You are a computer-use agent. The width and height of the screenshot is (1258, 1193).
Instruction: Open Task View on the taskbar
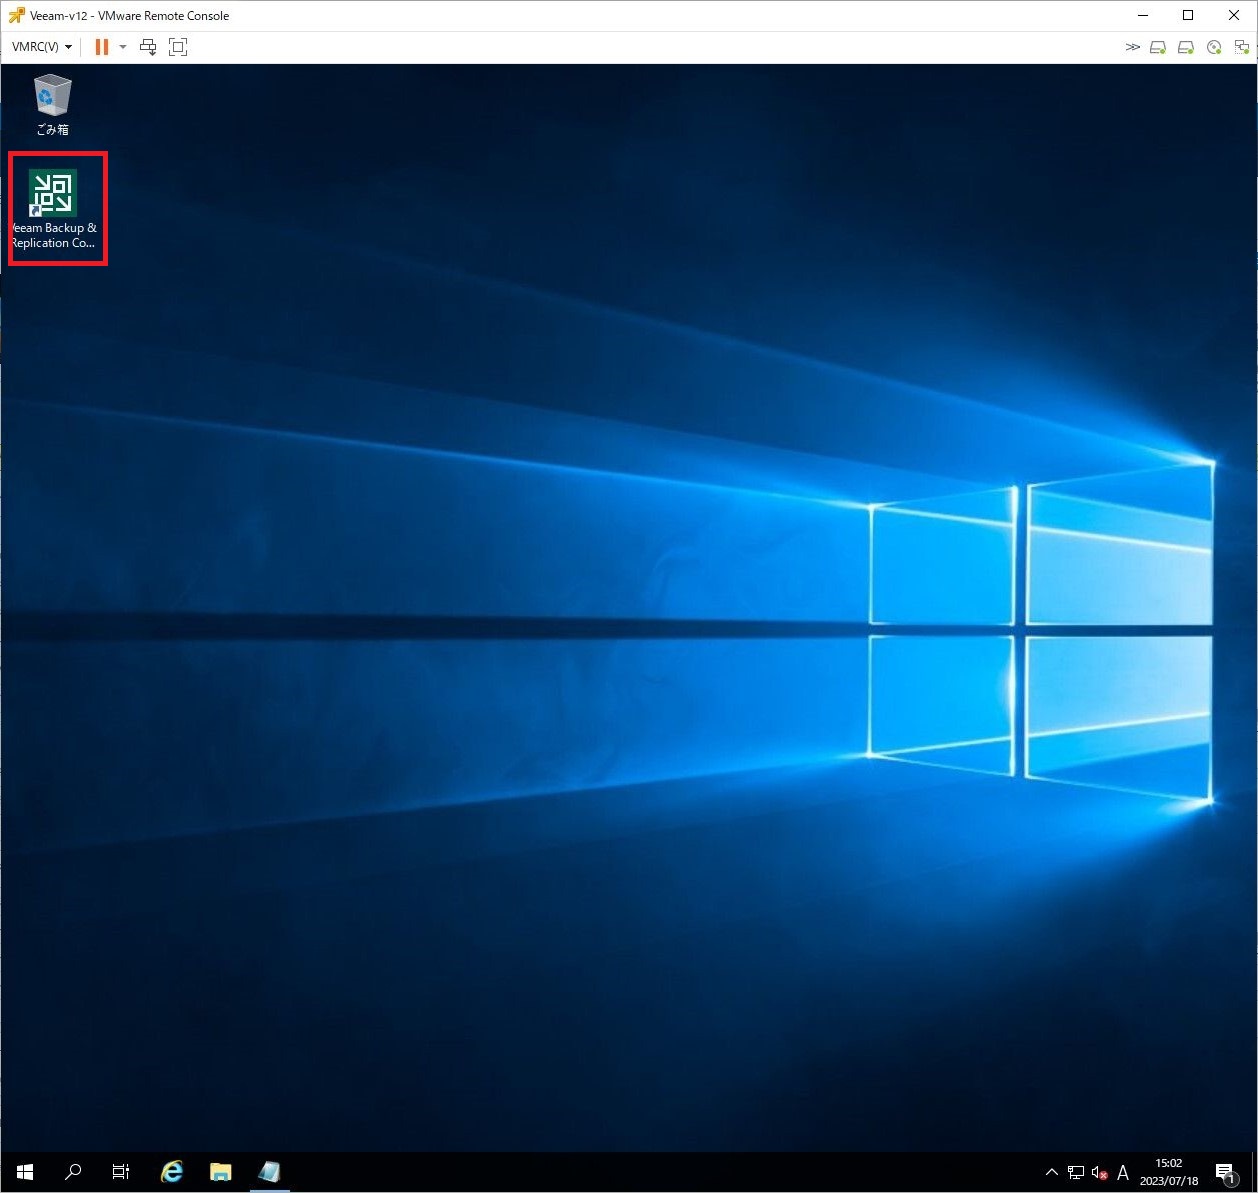coord(121,1172)
